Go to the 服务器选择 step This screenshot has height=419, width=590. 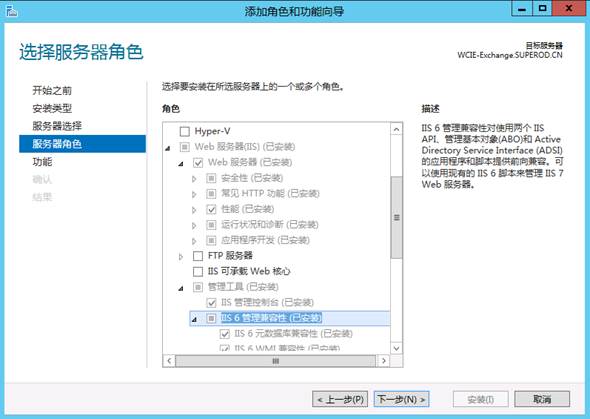point(57,126)
